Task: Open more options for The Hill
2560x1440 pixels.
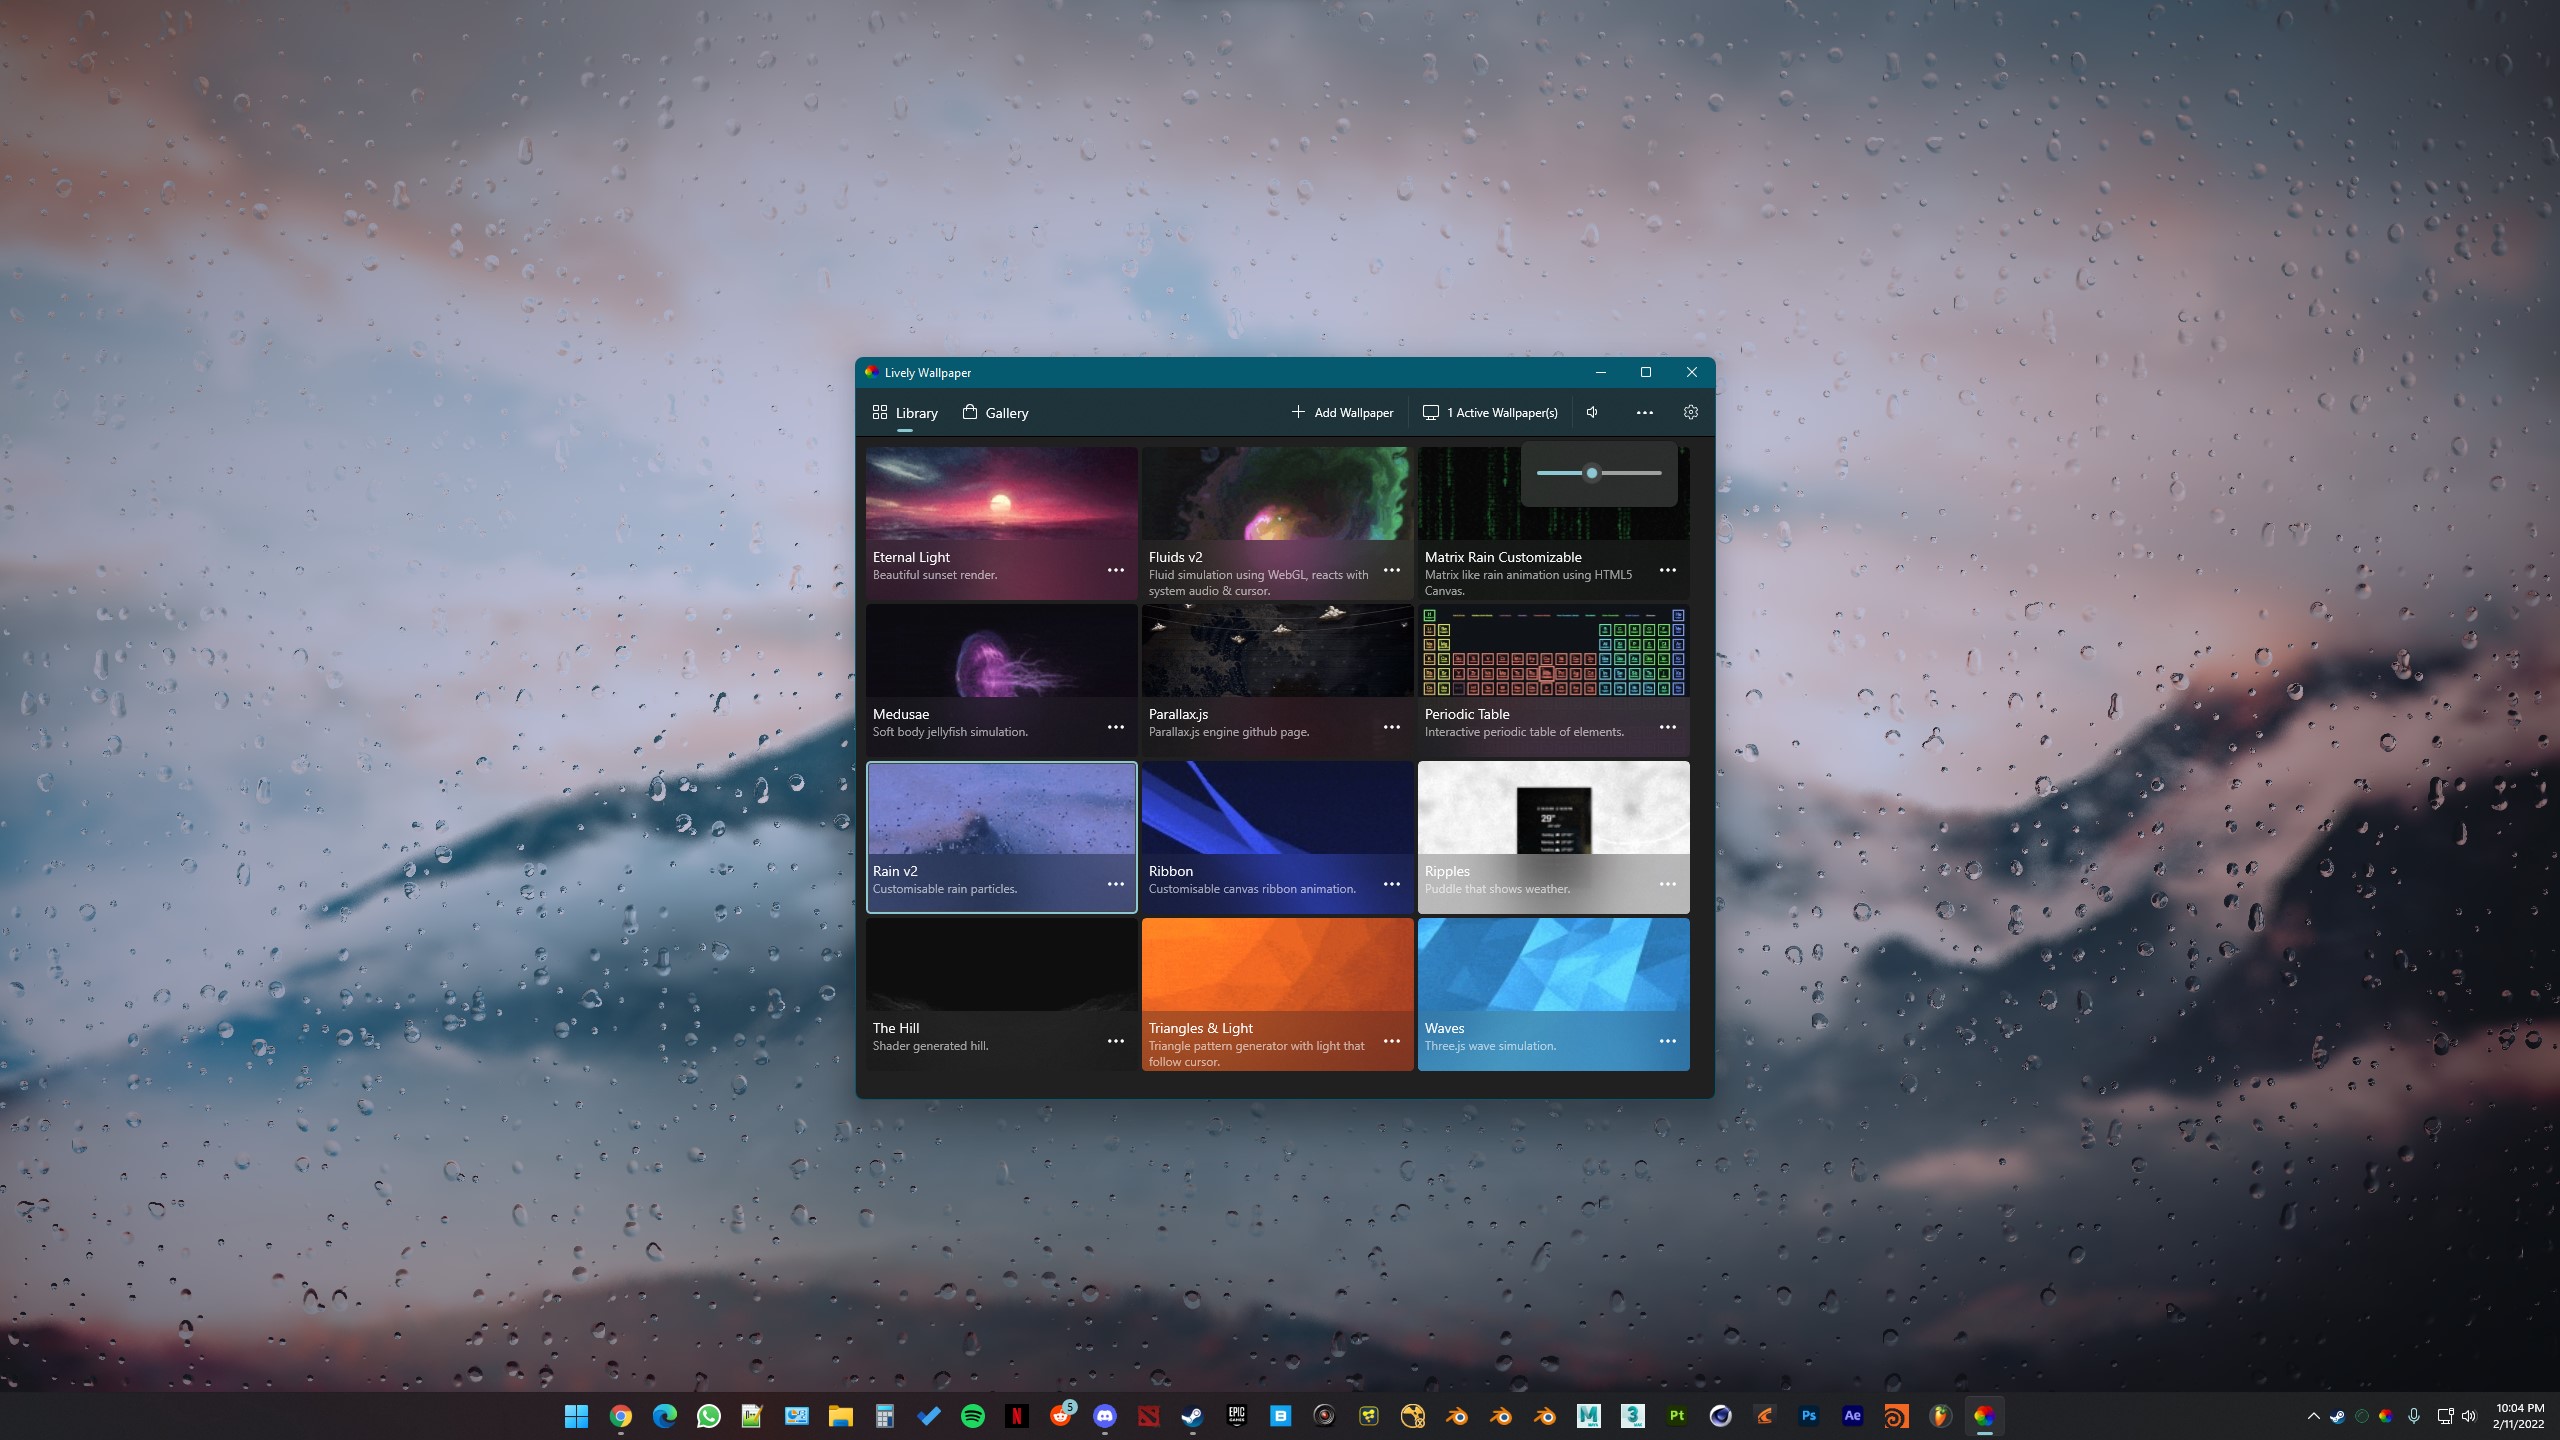Action: tap(1116, 1041)
